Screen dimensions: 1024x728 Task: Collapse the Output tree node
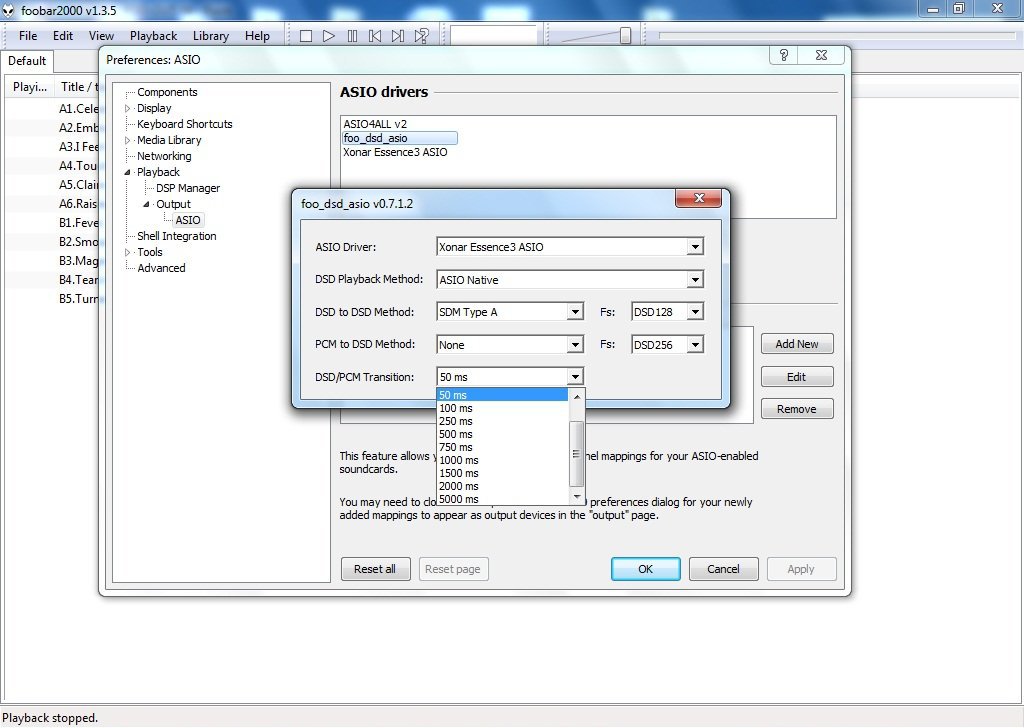pyautogui.click(x=147, y=204)
